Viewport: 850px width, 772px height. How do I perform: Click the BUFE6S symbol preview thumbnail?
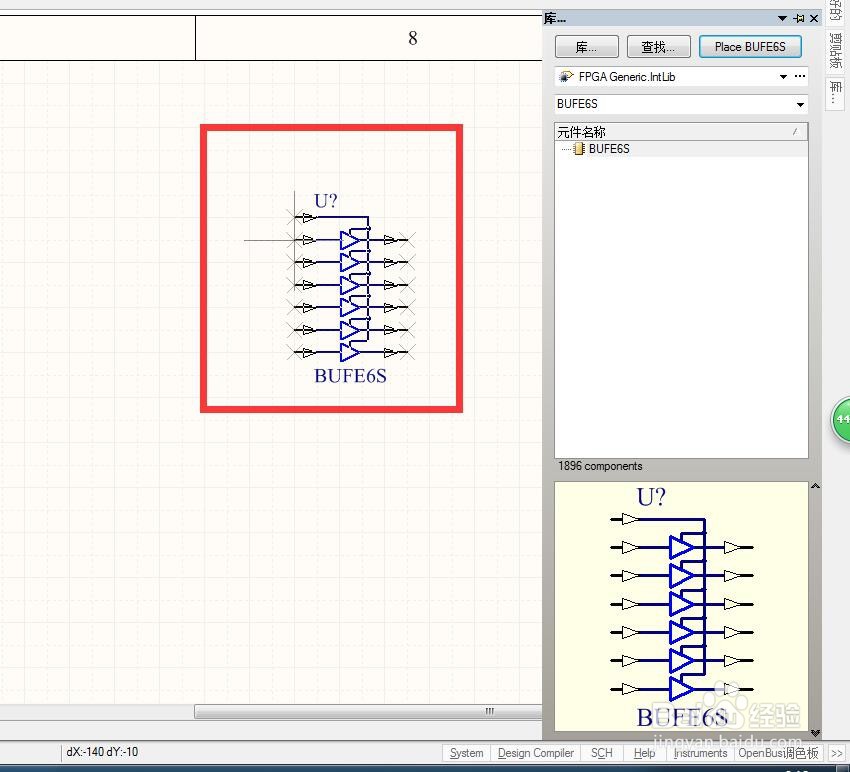681,606
